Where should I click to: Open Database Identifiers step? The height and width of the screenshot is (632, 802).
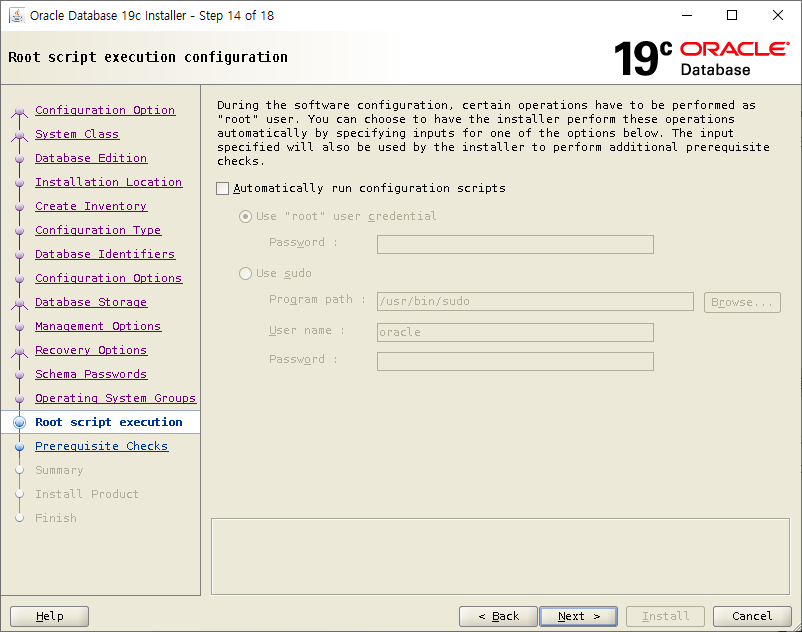click(x=105, y=254)
